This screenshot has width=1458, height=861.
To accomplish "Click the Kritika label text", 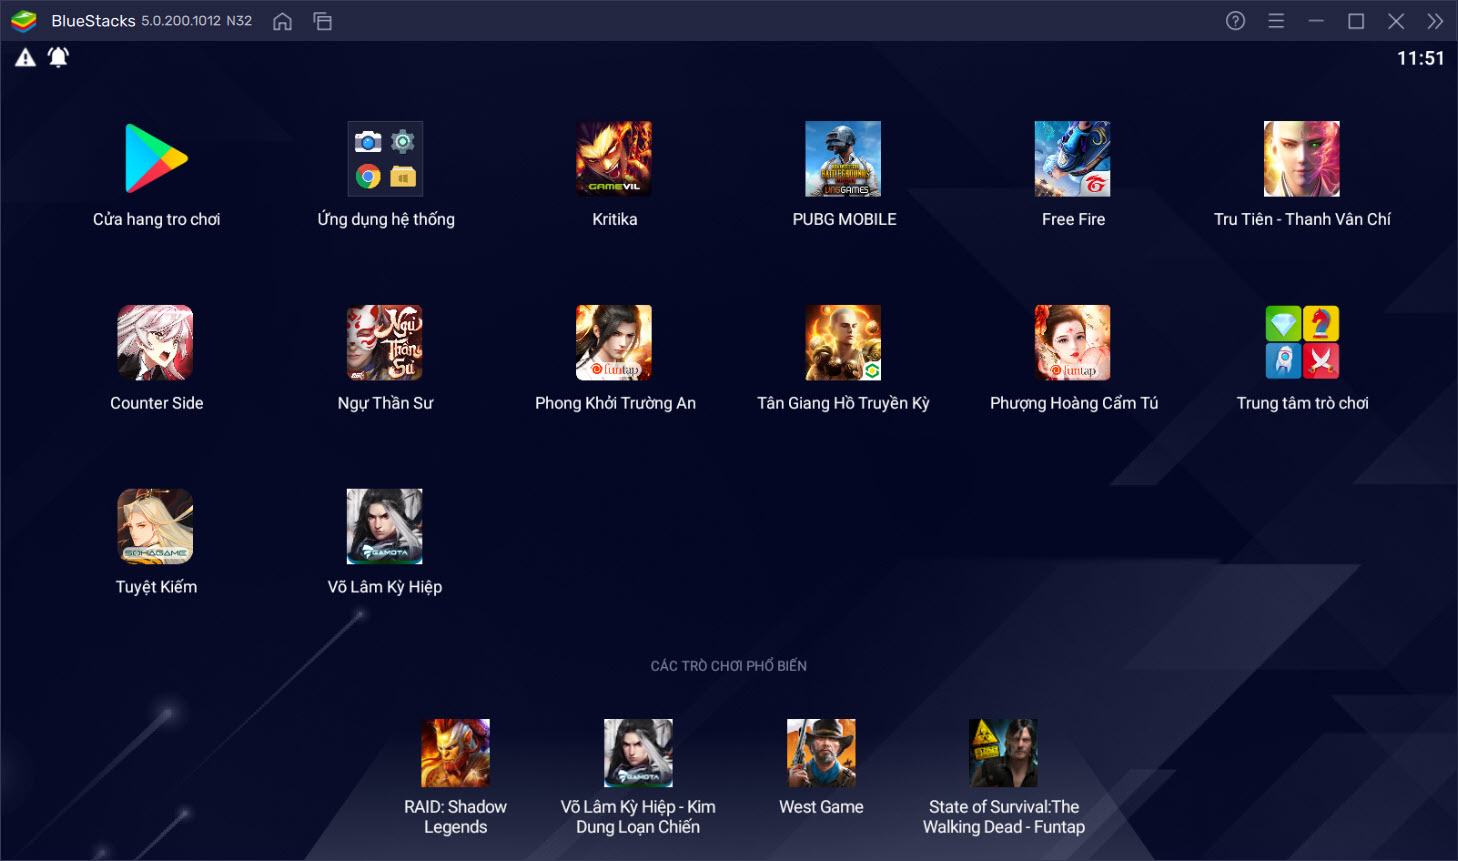I will [x=614, y=219].
